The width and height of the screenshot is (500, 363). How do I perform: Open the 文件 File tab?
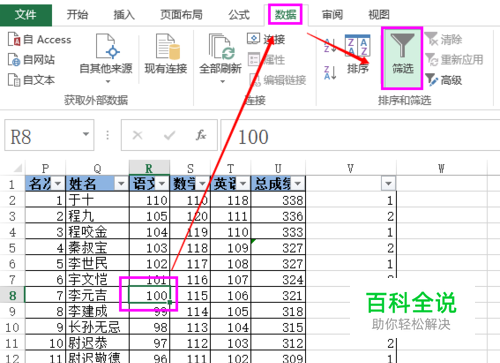[26, 15]
